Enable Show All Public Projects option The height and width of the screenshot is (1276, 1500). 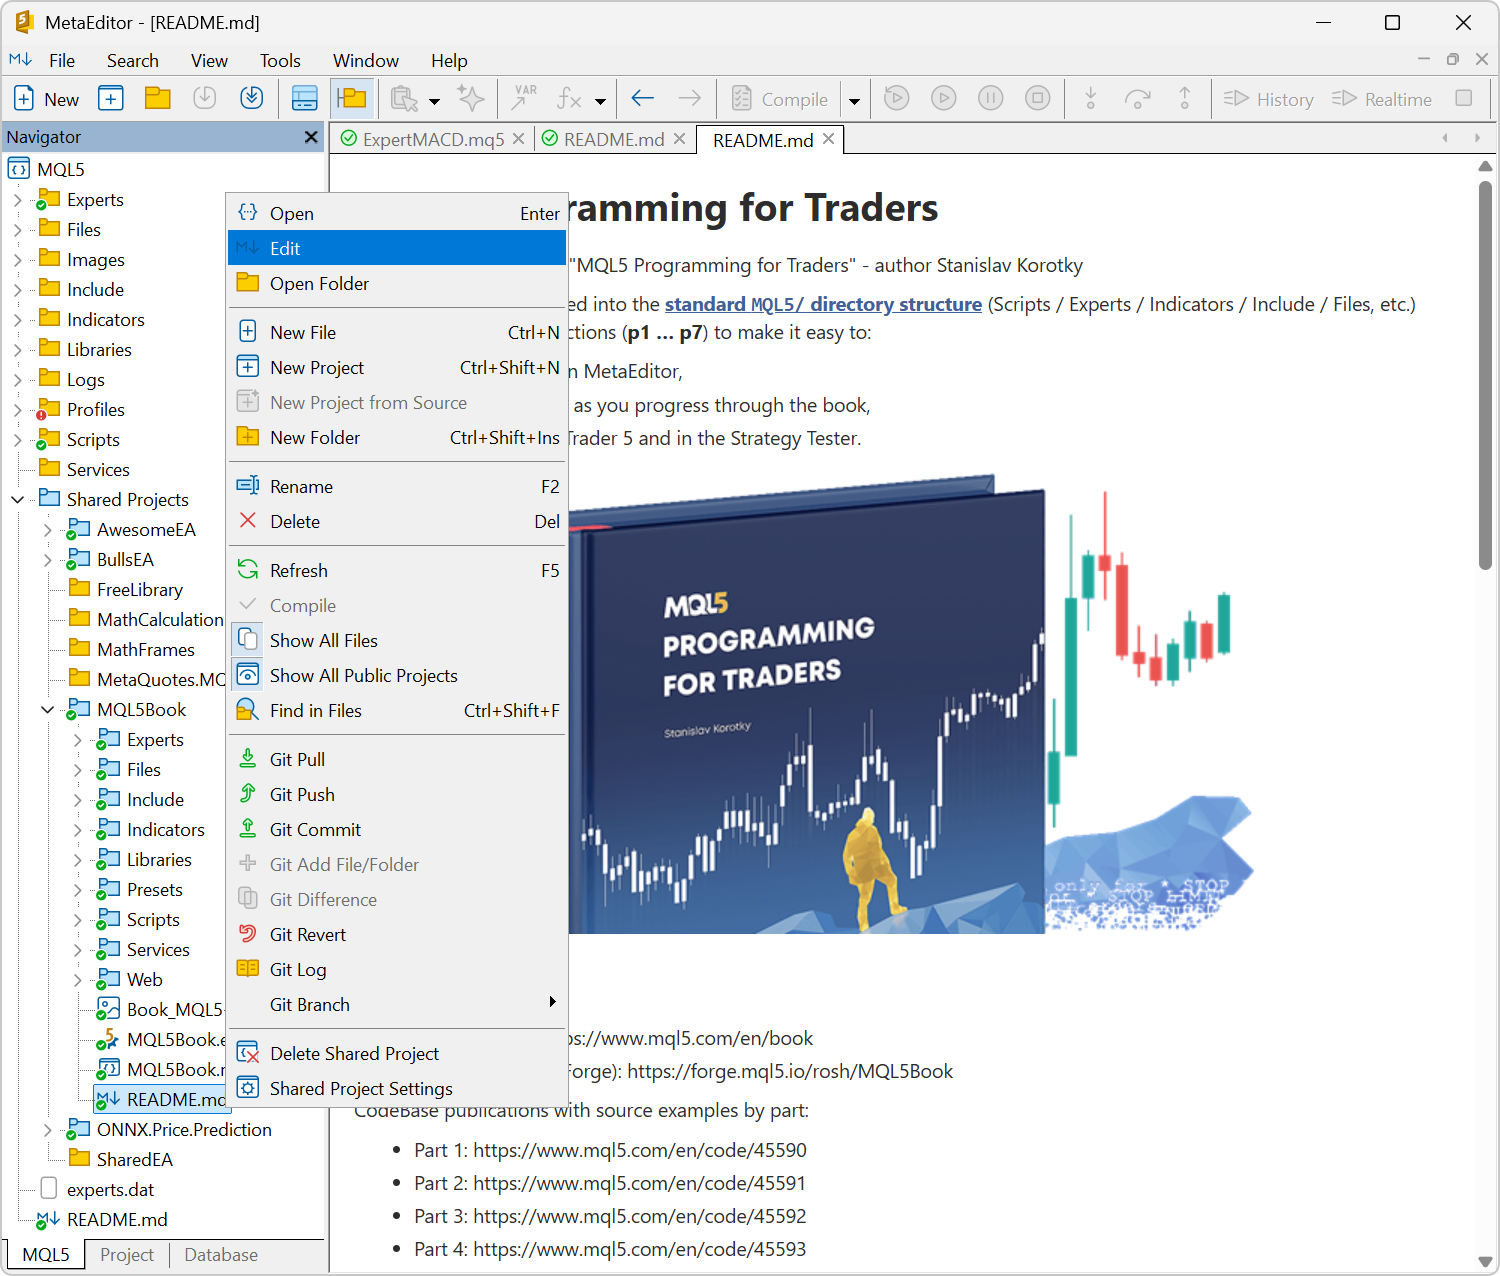pyautogui.click(x=363, y=675)
